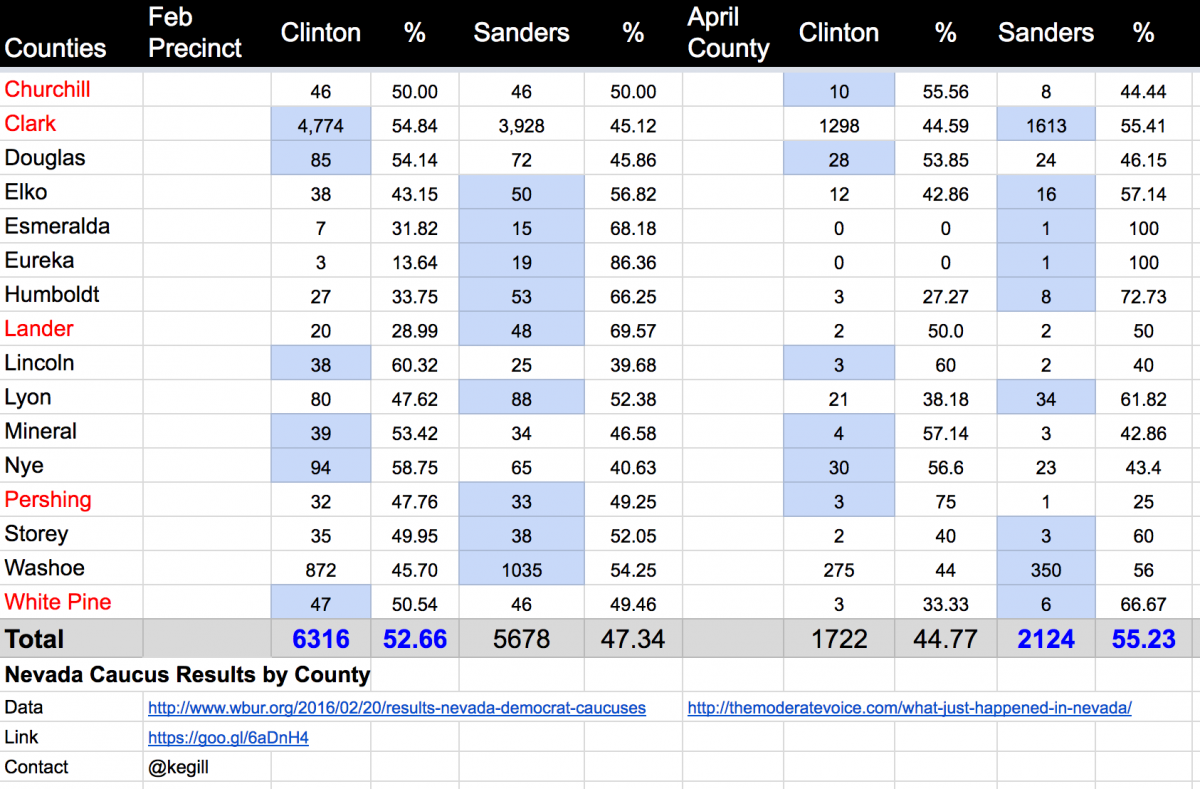The height and width of the screenshot is (789, 1200).
Task: Open the wbur.org Nevada results link
Action: pos(397,708)
